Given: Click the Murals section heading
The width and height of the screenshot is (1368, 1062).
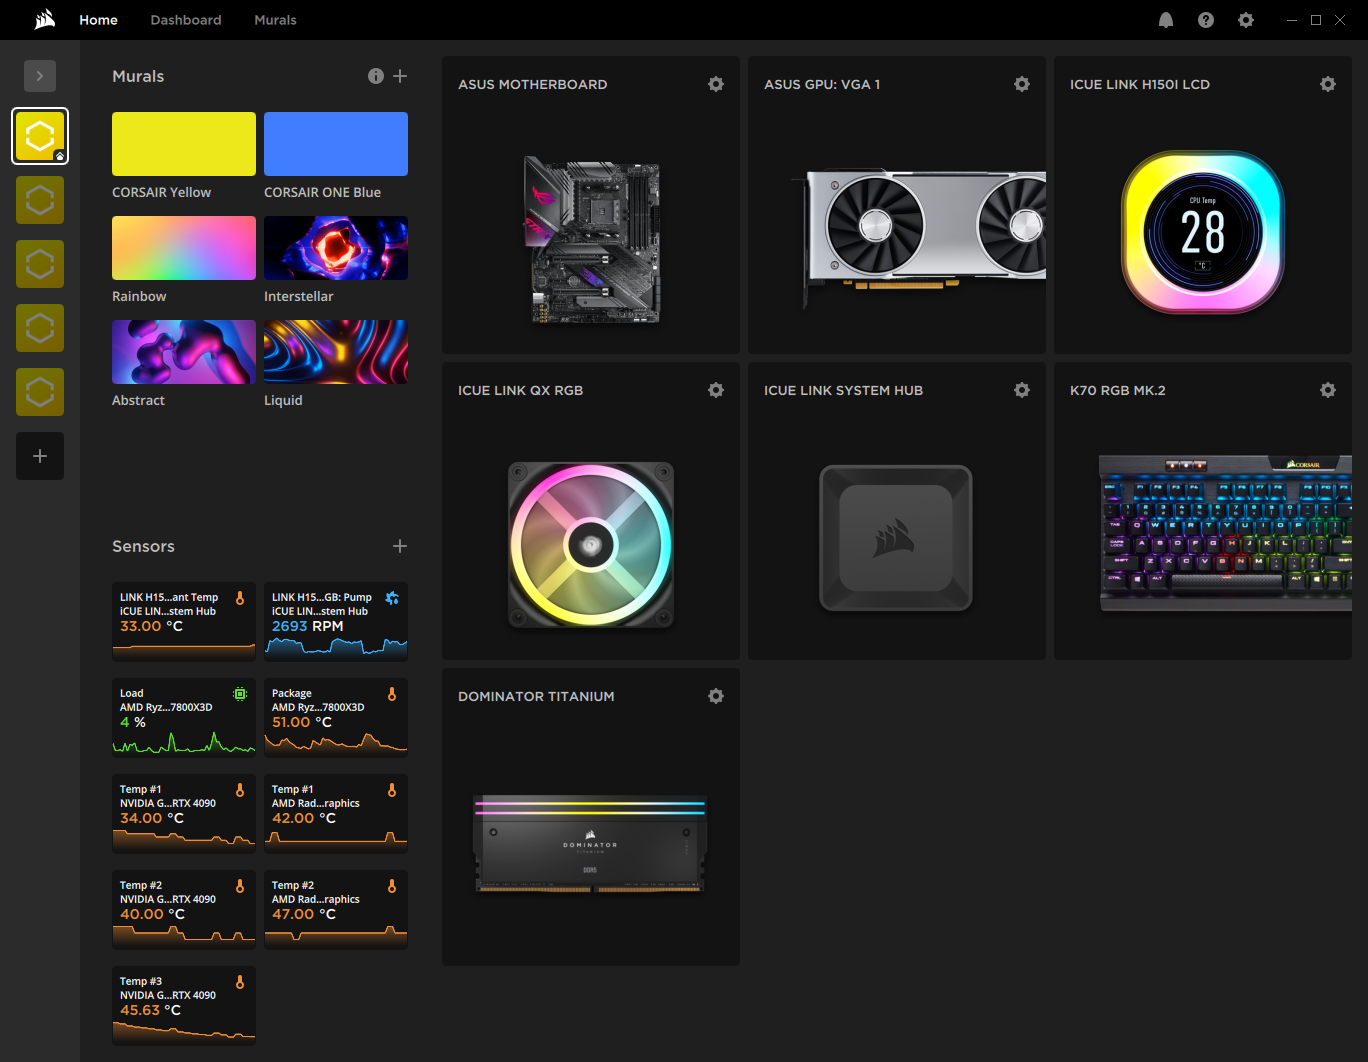Looking at the screenshot, I should pos(138,76).
